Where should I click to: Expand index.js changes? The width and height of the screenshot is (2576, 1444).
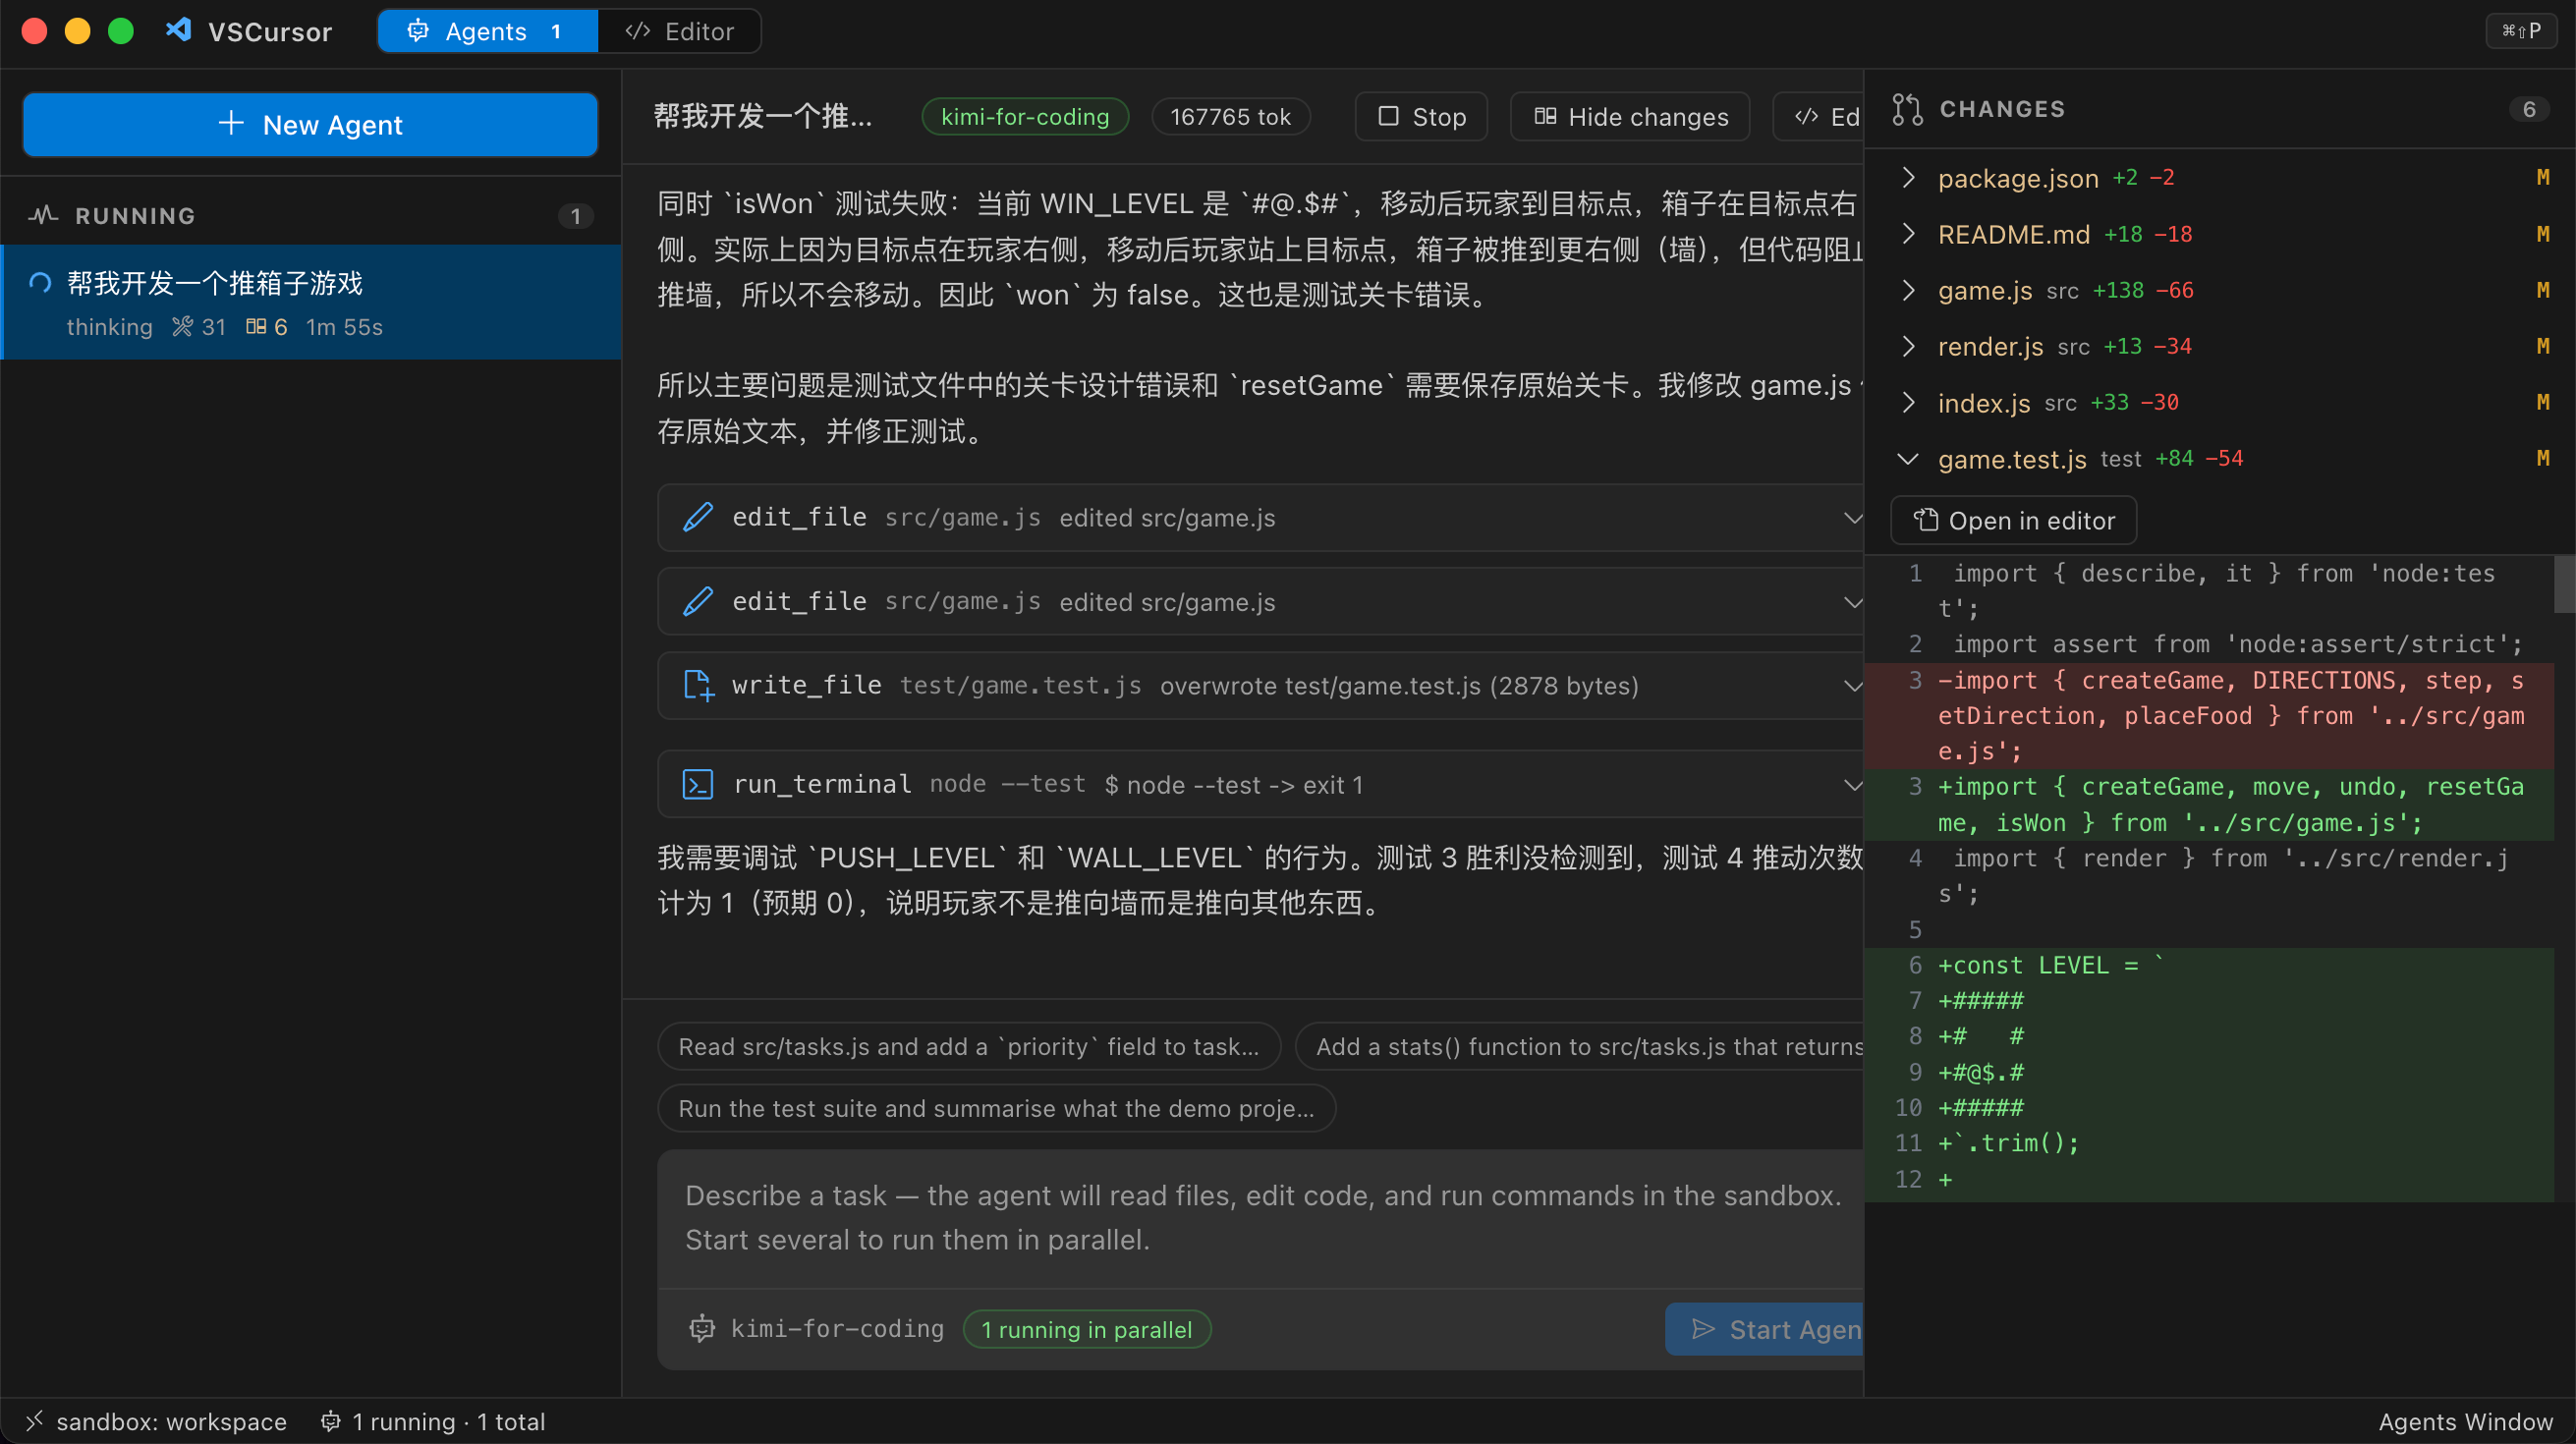(x=1908, y=402)
